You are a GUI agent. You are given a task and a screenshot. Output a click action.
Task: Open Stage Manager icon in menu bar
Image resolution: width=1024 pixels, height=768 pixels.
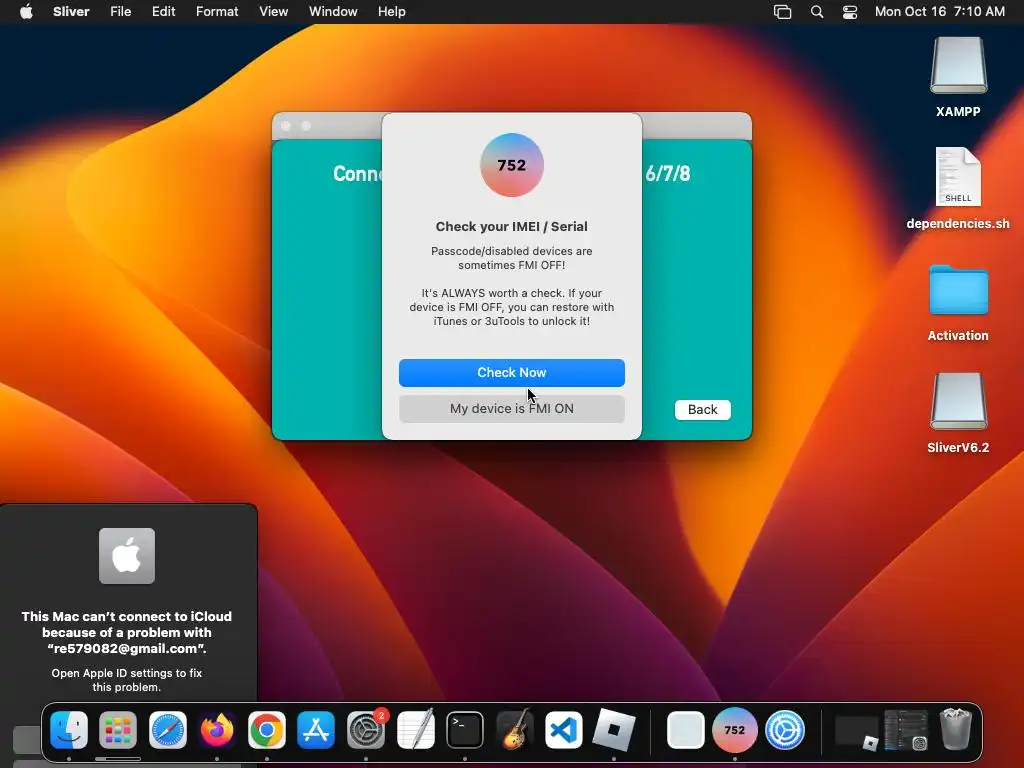782,12
